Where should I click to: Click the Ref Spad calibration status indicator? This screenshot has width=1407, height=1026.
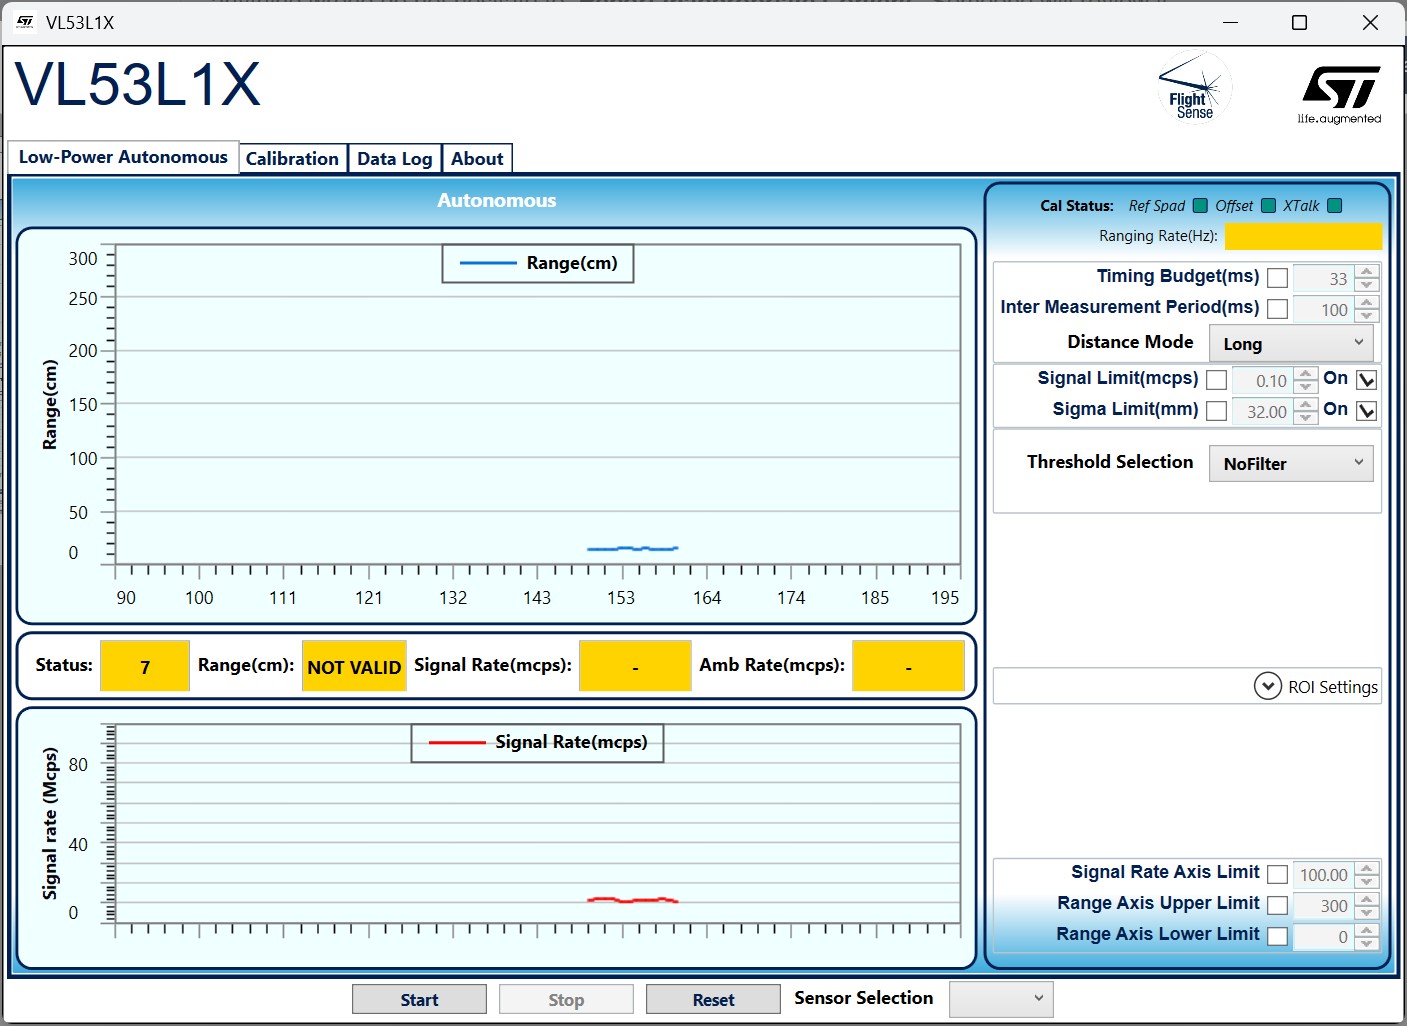[1200, 206]
